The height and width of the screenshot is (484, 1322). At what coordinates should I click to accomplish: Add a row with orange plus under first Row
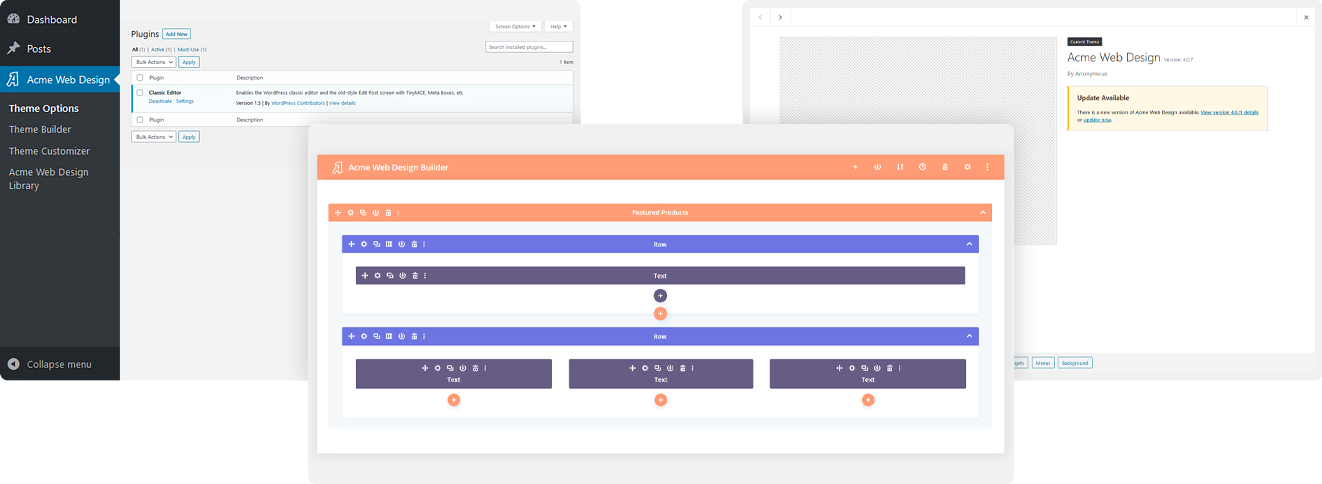pos(660,314)
